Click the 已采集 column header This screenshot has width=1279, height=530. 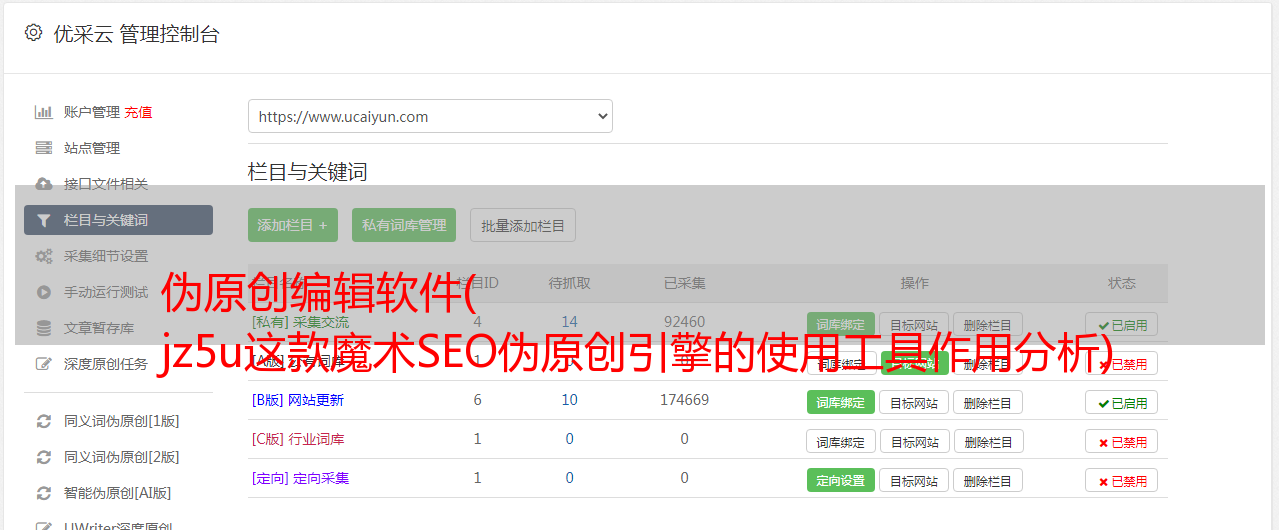point(684,283)
